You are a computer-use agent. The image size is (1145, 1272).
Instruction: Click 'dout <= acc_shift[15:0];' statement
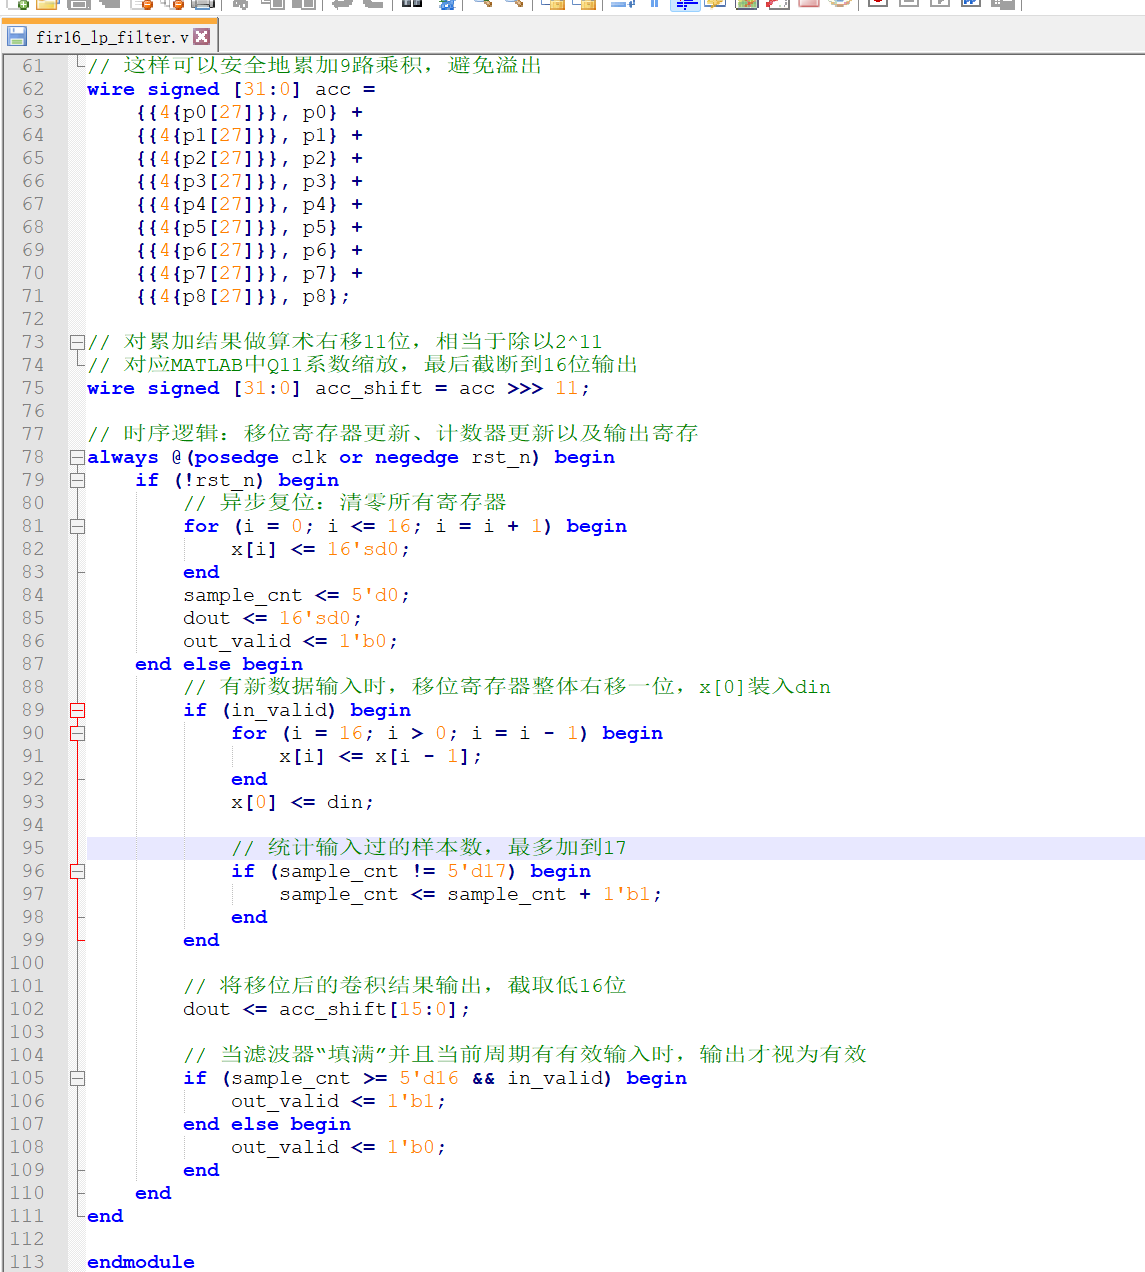[x=326, y=1009]
